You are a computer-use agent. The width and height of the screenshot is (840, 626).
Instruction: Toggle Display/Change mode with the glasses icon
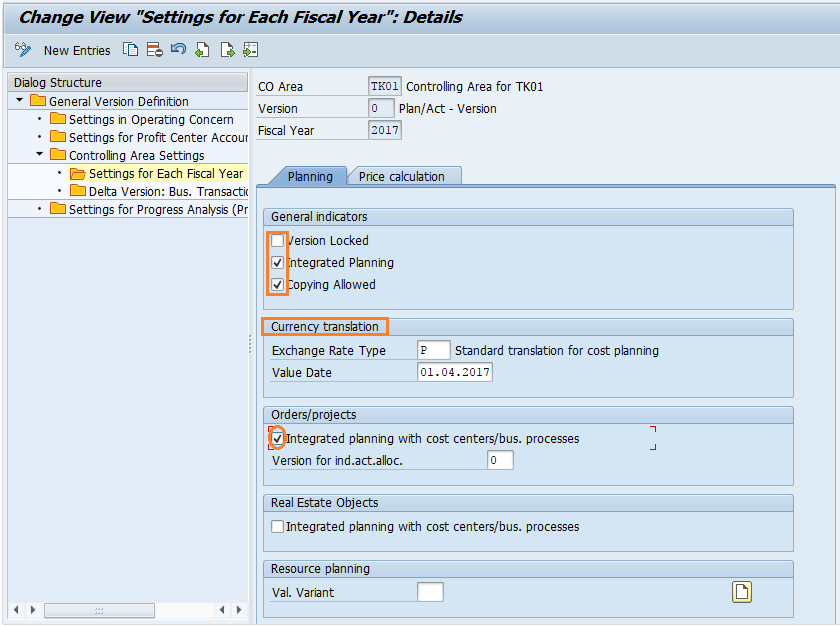pos(21,49)
